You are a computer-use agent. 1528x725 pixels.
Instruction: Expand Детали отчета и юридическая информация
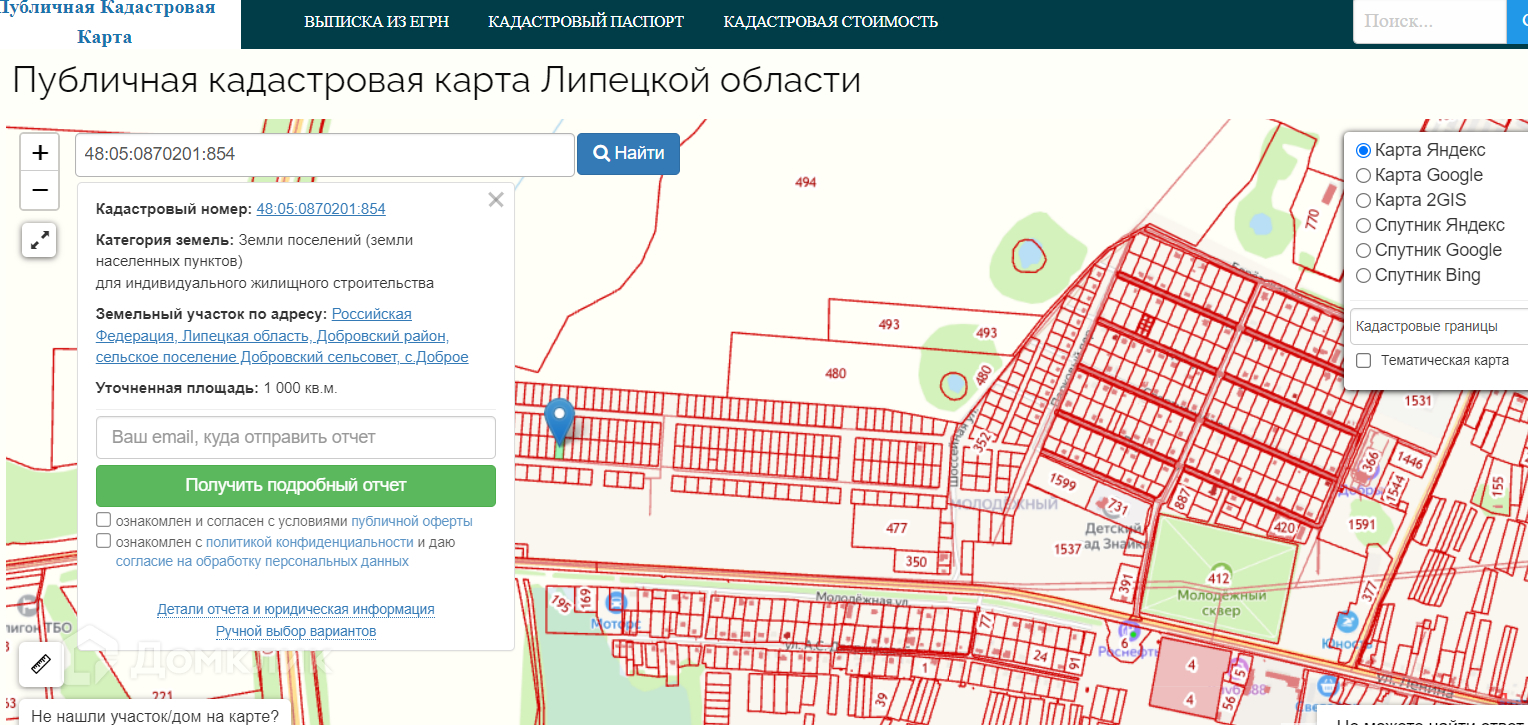point(296,609)
